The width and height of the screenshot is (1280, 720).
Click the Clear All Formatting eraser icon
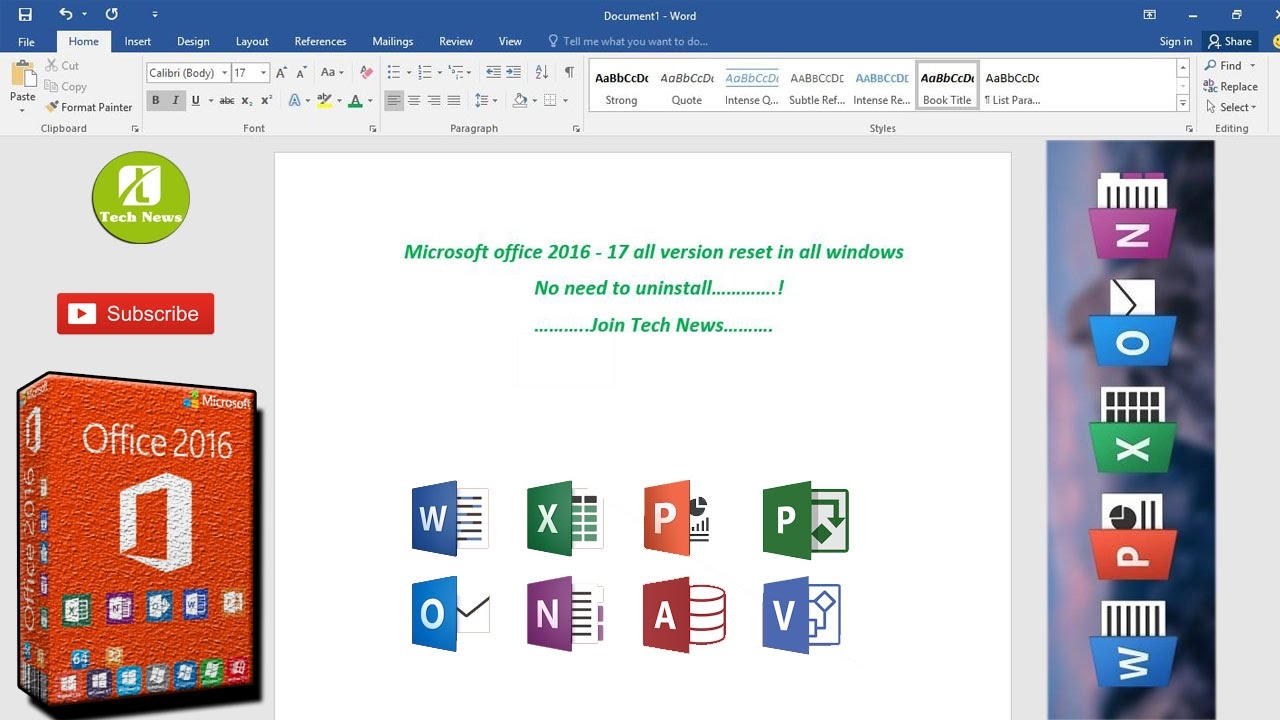(x=366, y=73)
